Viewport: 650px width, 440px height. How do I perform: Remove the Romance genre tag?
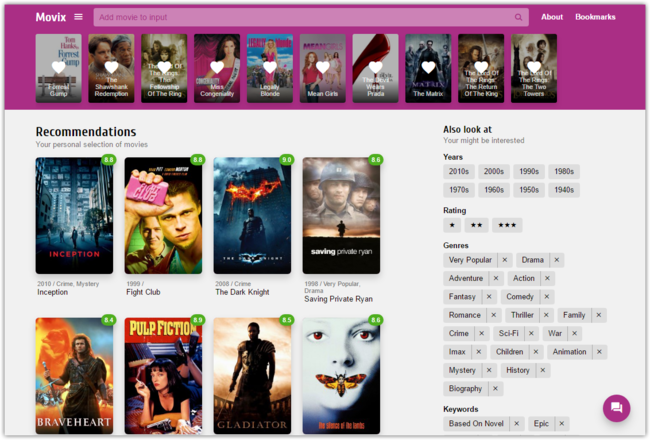[494, 315]
